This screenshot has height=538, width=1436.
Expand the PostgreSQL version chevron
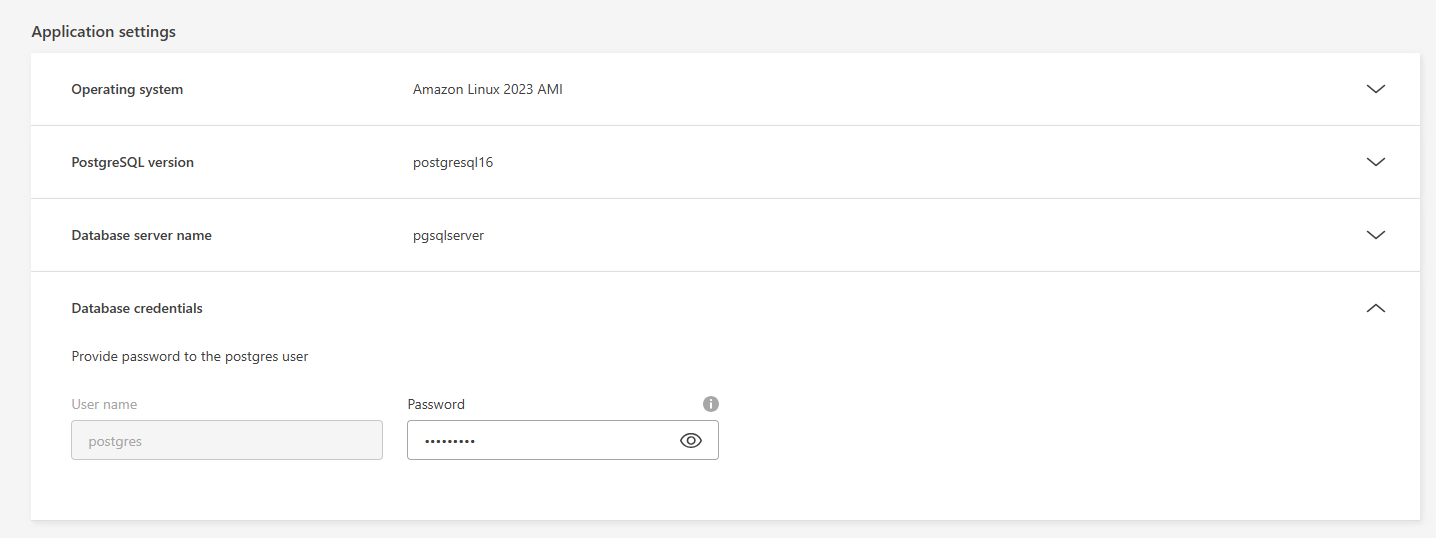coord(1375,162)
